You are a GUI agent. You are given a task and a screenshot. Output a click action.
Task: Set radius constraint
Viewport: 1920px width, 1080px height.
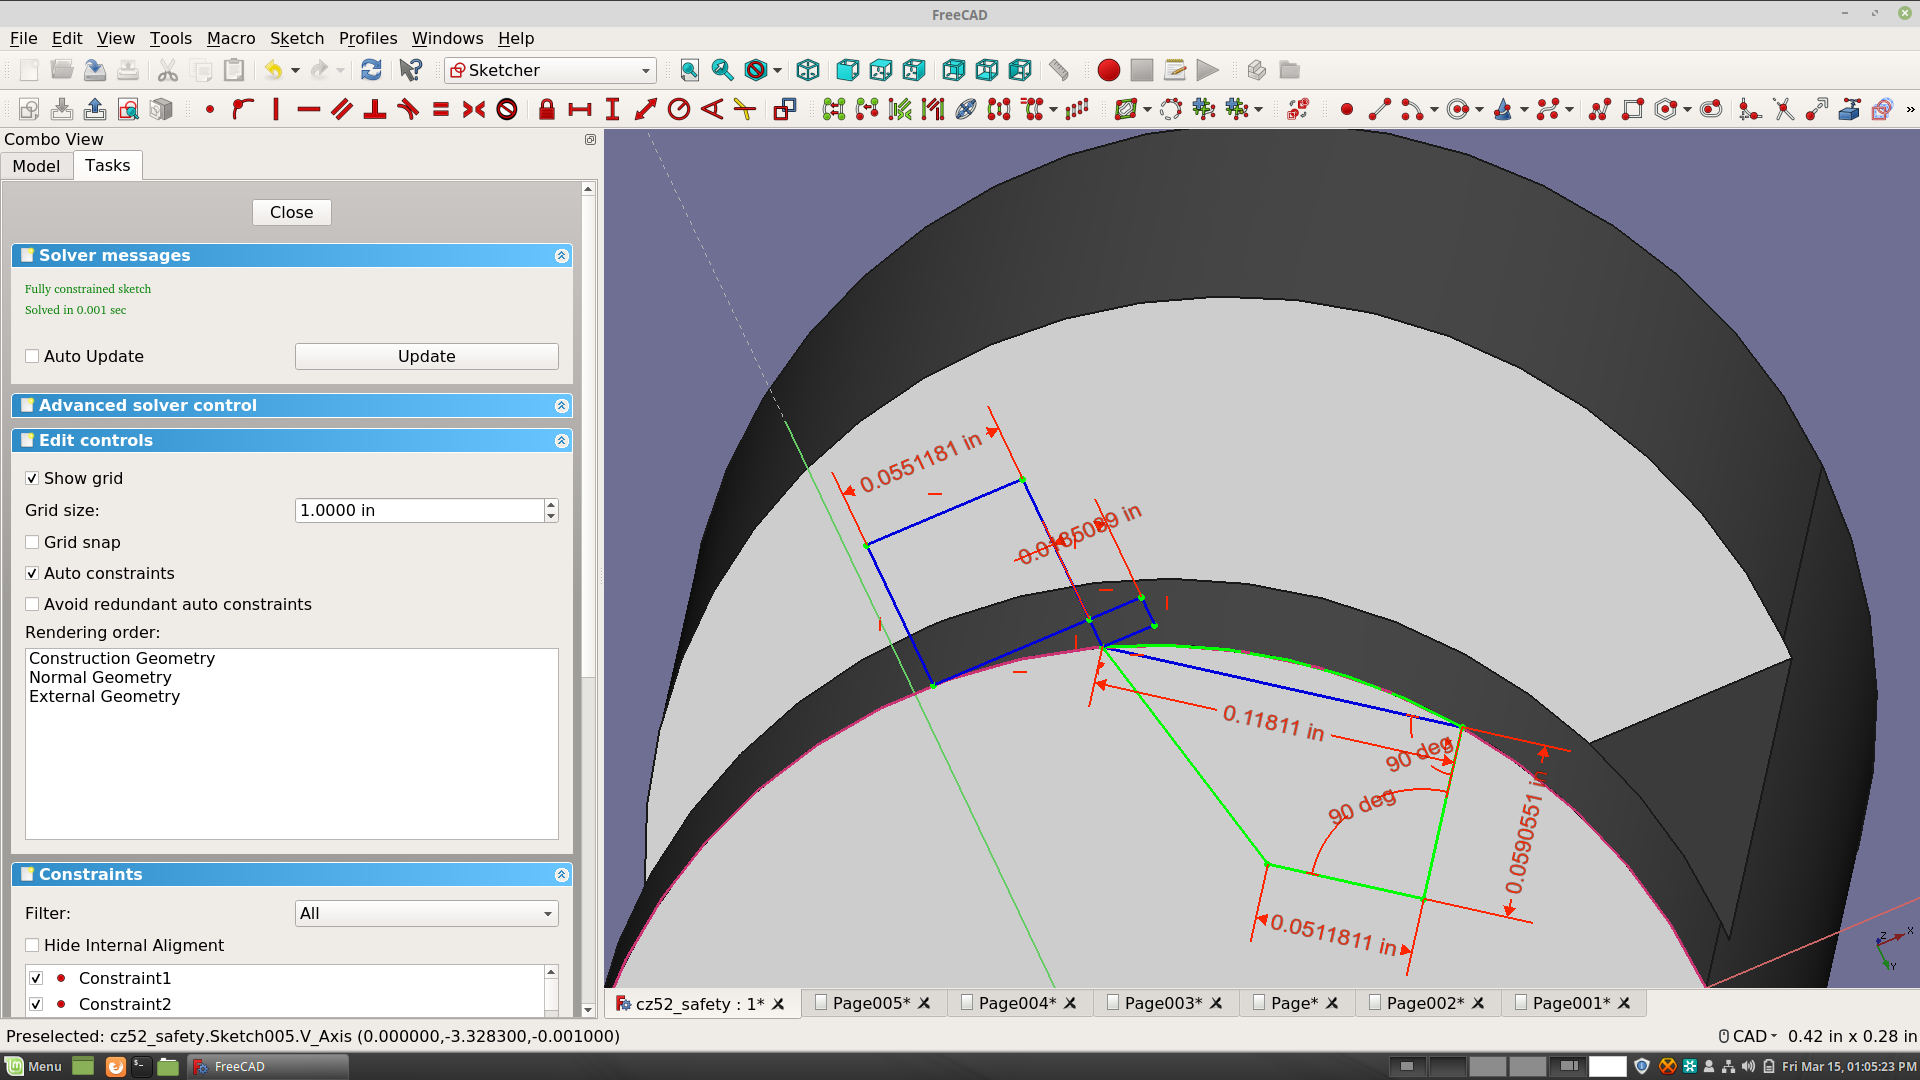pos(678,109)
